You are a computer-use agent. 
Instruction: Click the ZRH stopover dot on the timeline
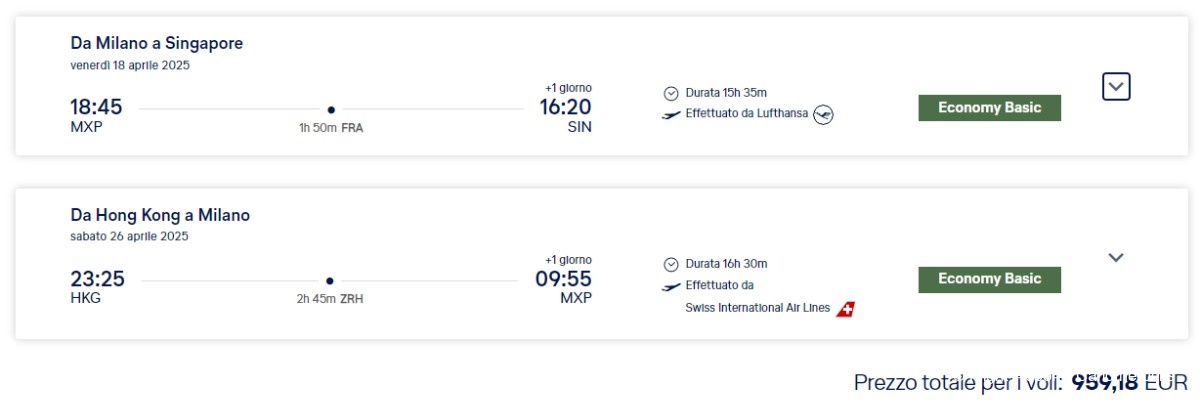(330, 281)
